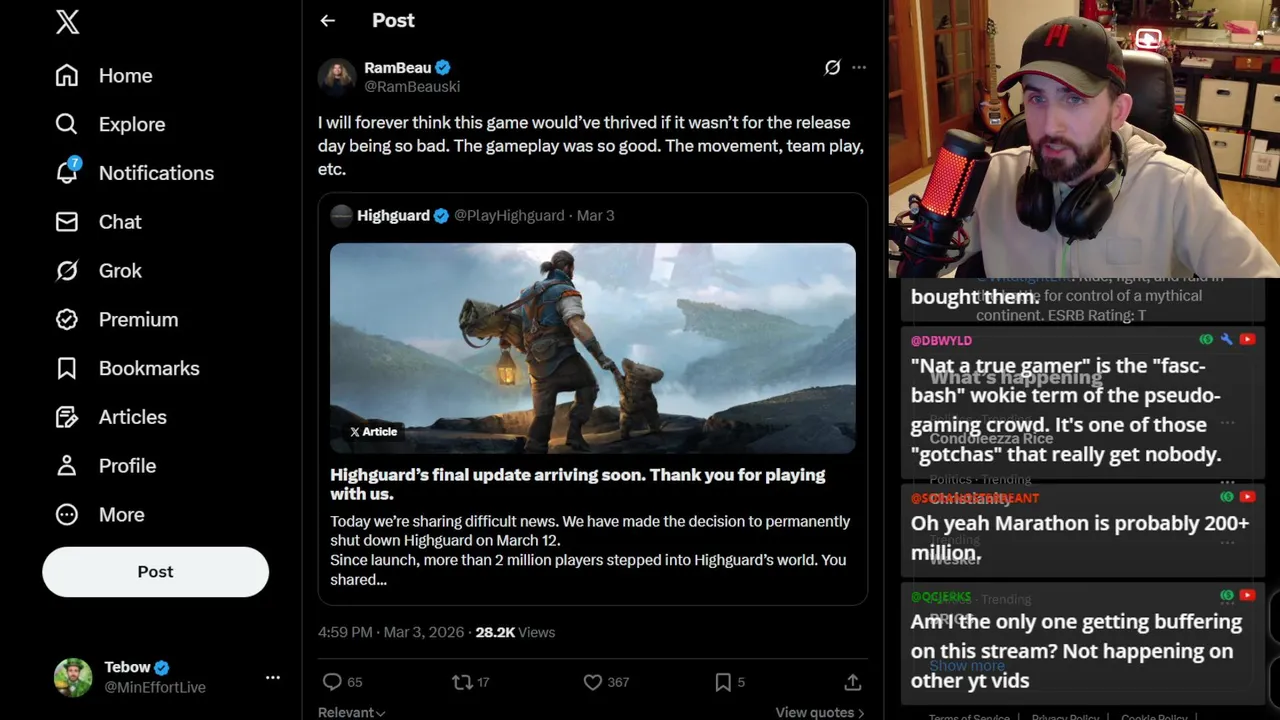Click the reply comment icon

[x=332, y=682]
